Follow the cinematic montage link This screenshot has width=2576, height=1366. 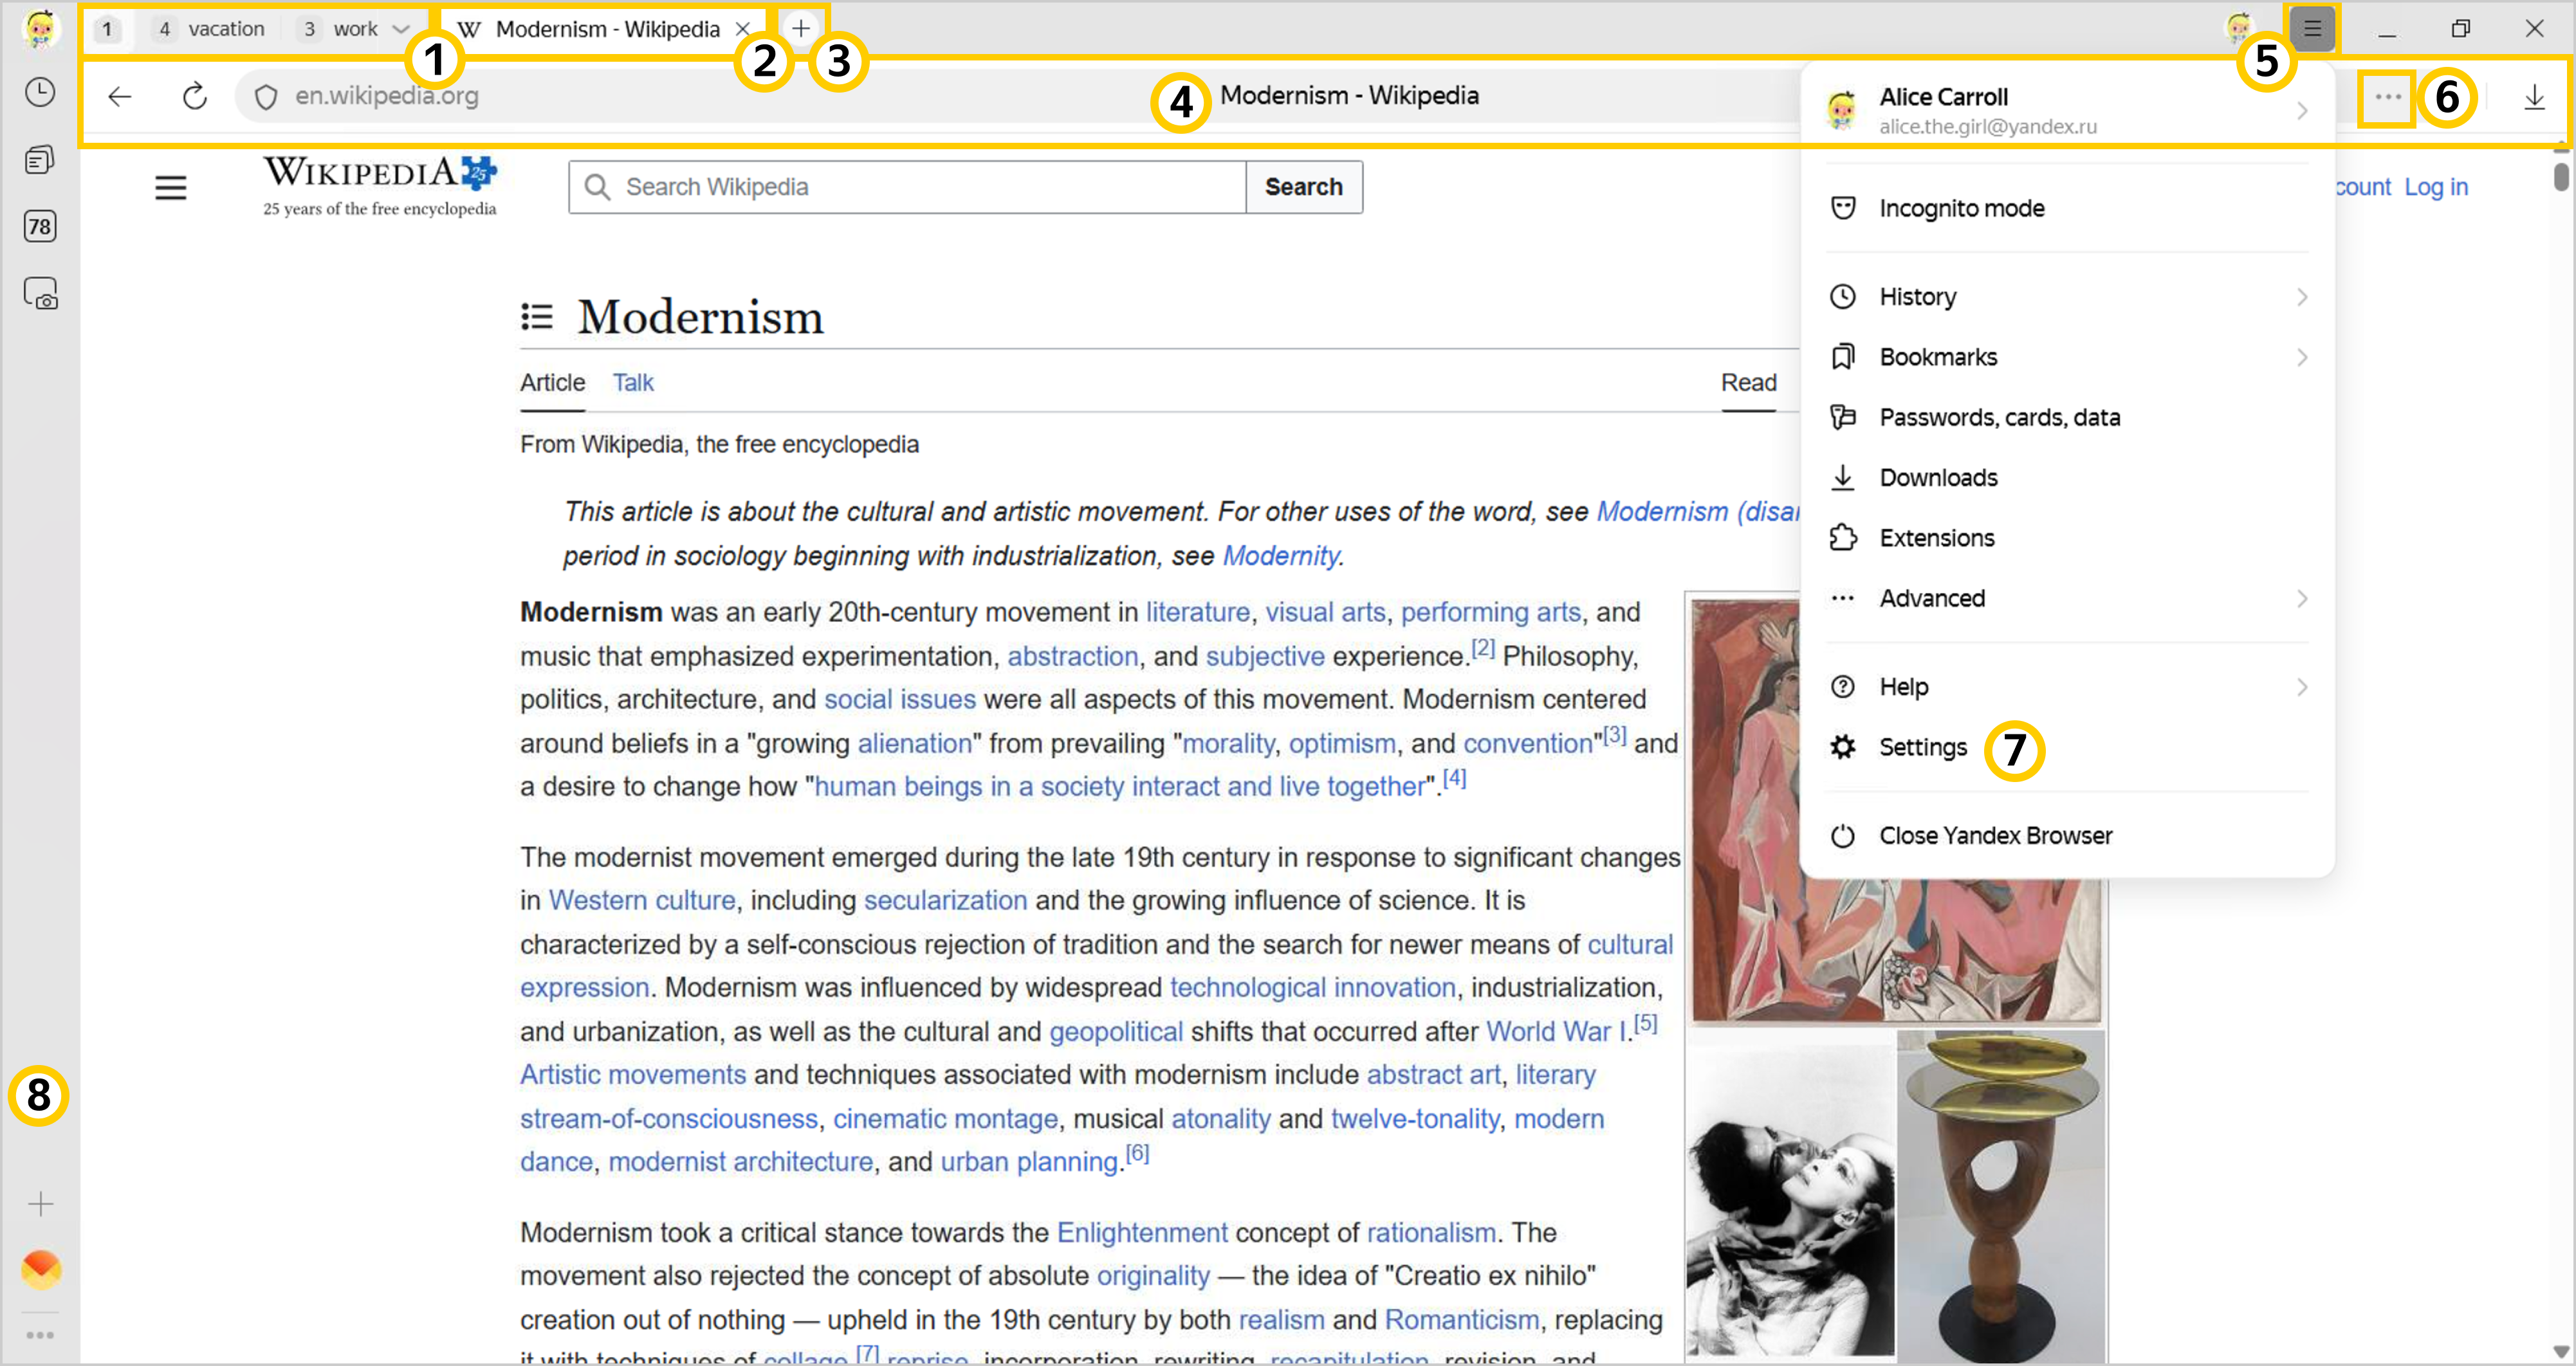click(x=945, y=1119)
